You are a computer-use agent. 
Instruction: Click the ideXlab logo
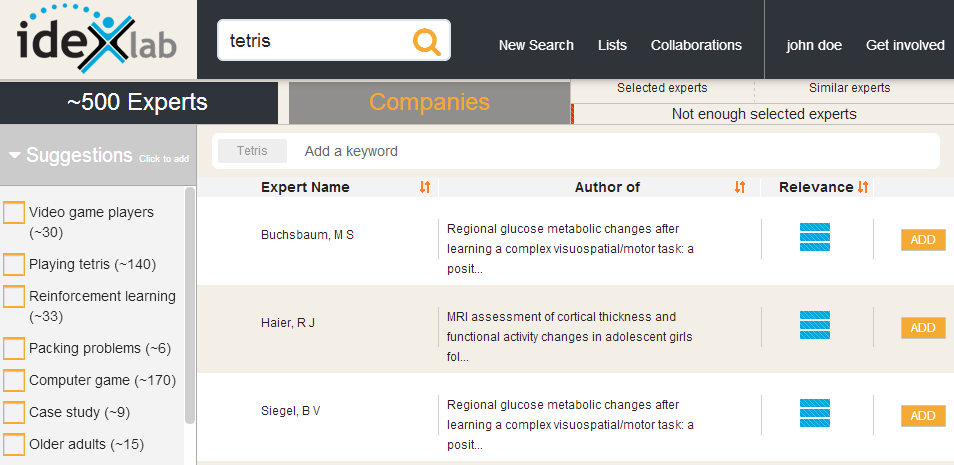tap(97, 40)
